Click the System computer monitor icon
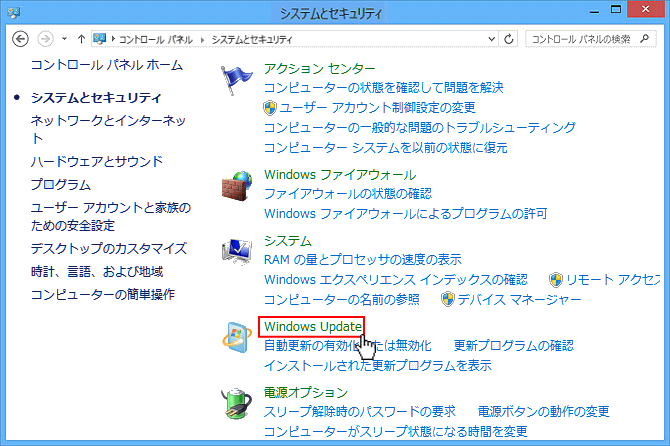Screen dimensions: 670x446 pos(236,252)
